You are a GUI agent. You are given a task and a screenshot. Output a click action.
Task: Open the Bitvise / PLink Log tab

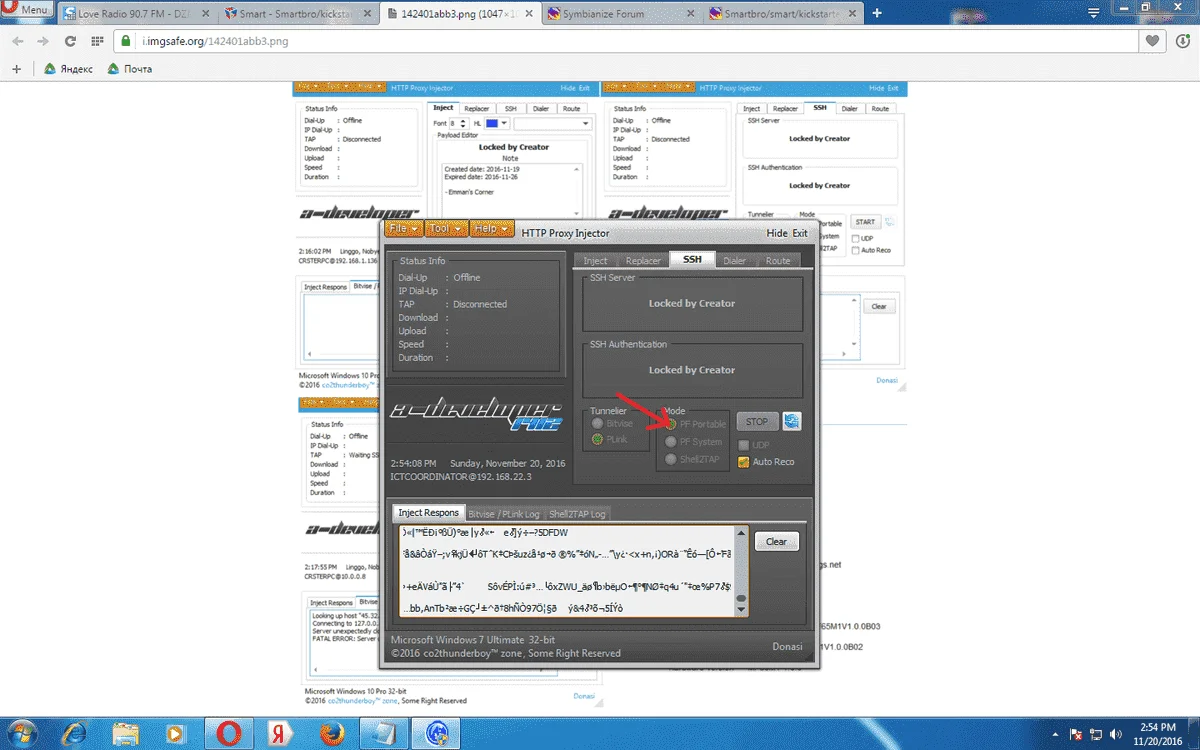pos(503,513)
